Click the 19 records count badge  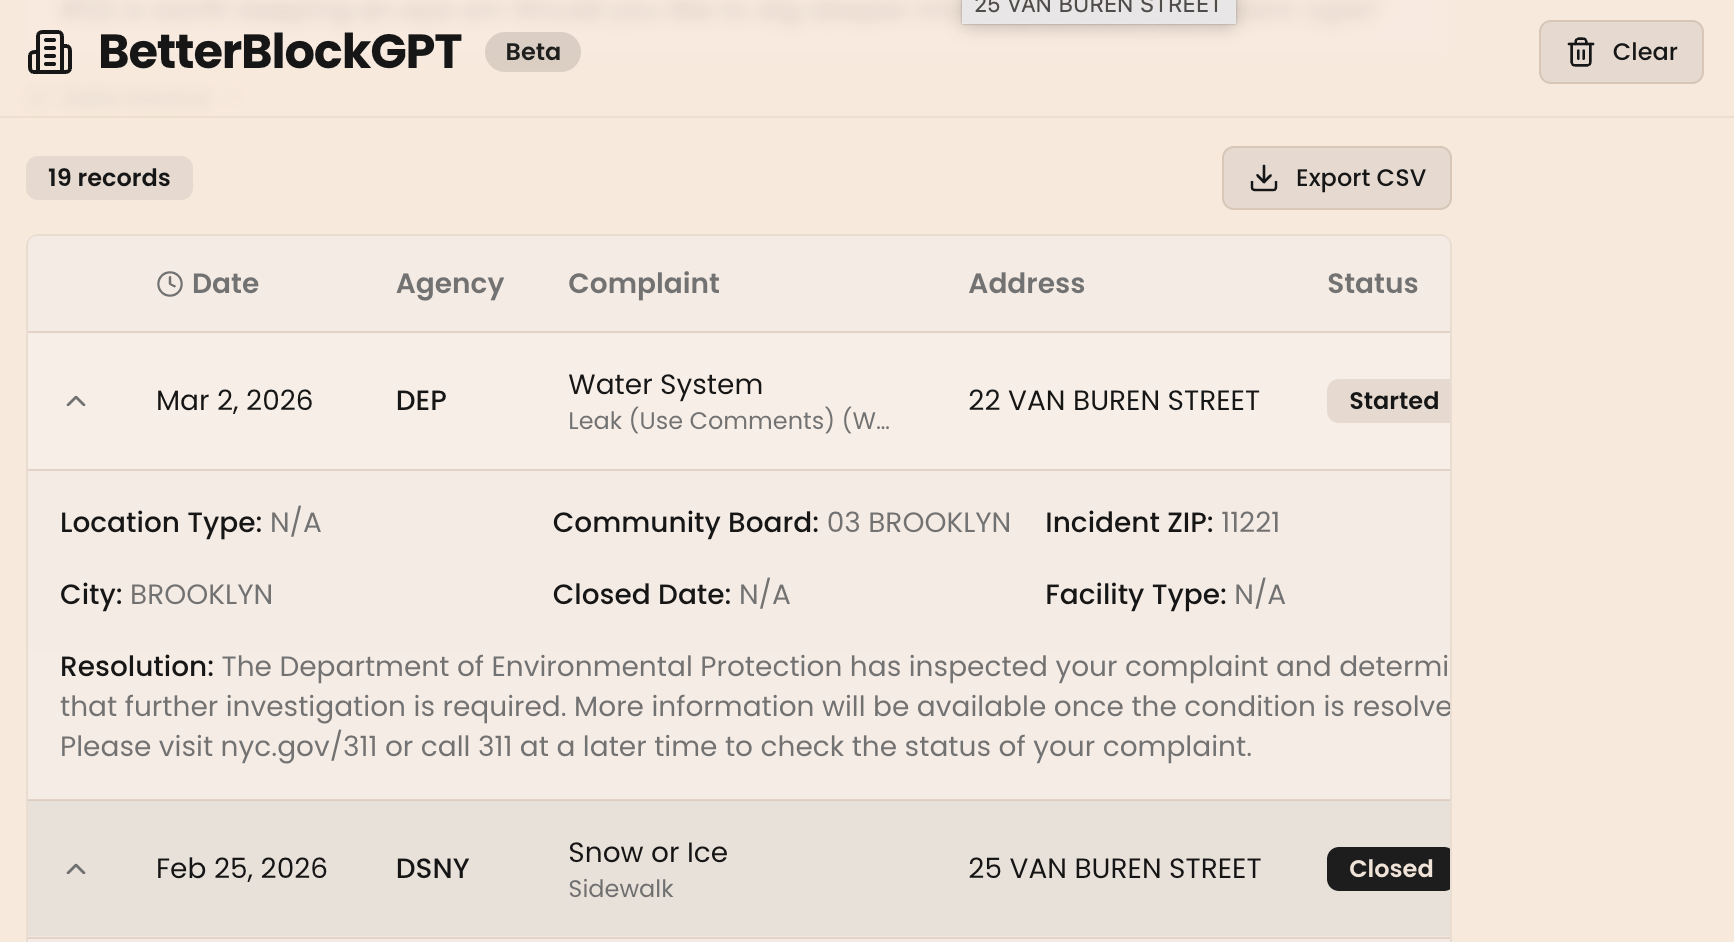(109, 178)
